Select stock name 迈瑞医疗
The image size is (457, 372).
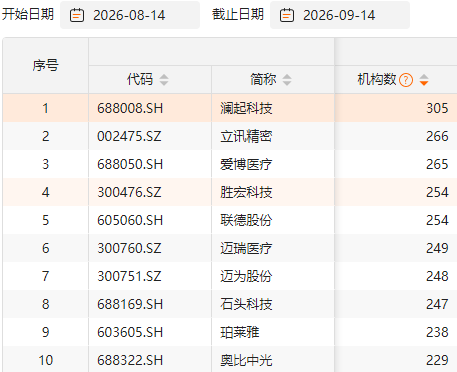click(246, 248)
